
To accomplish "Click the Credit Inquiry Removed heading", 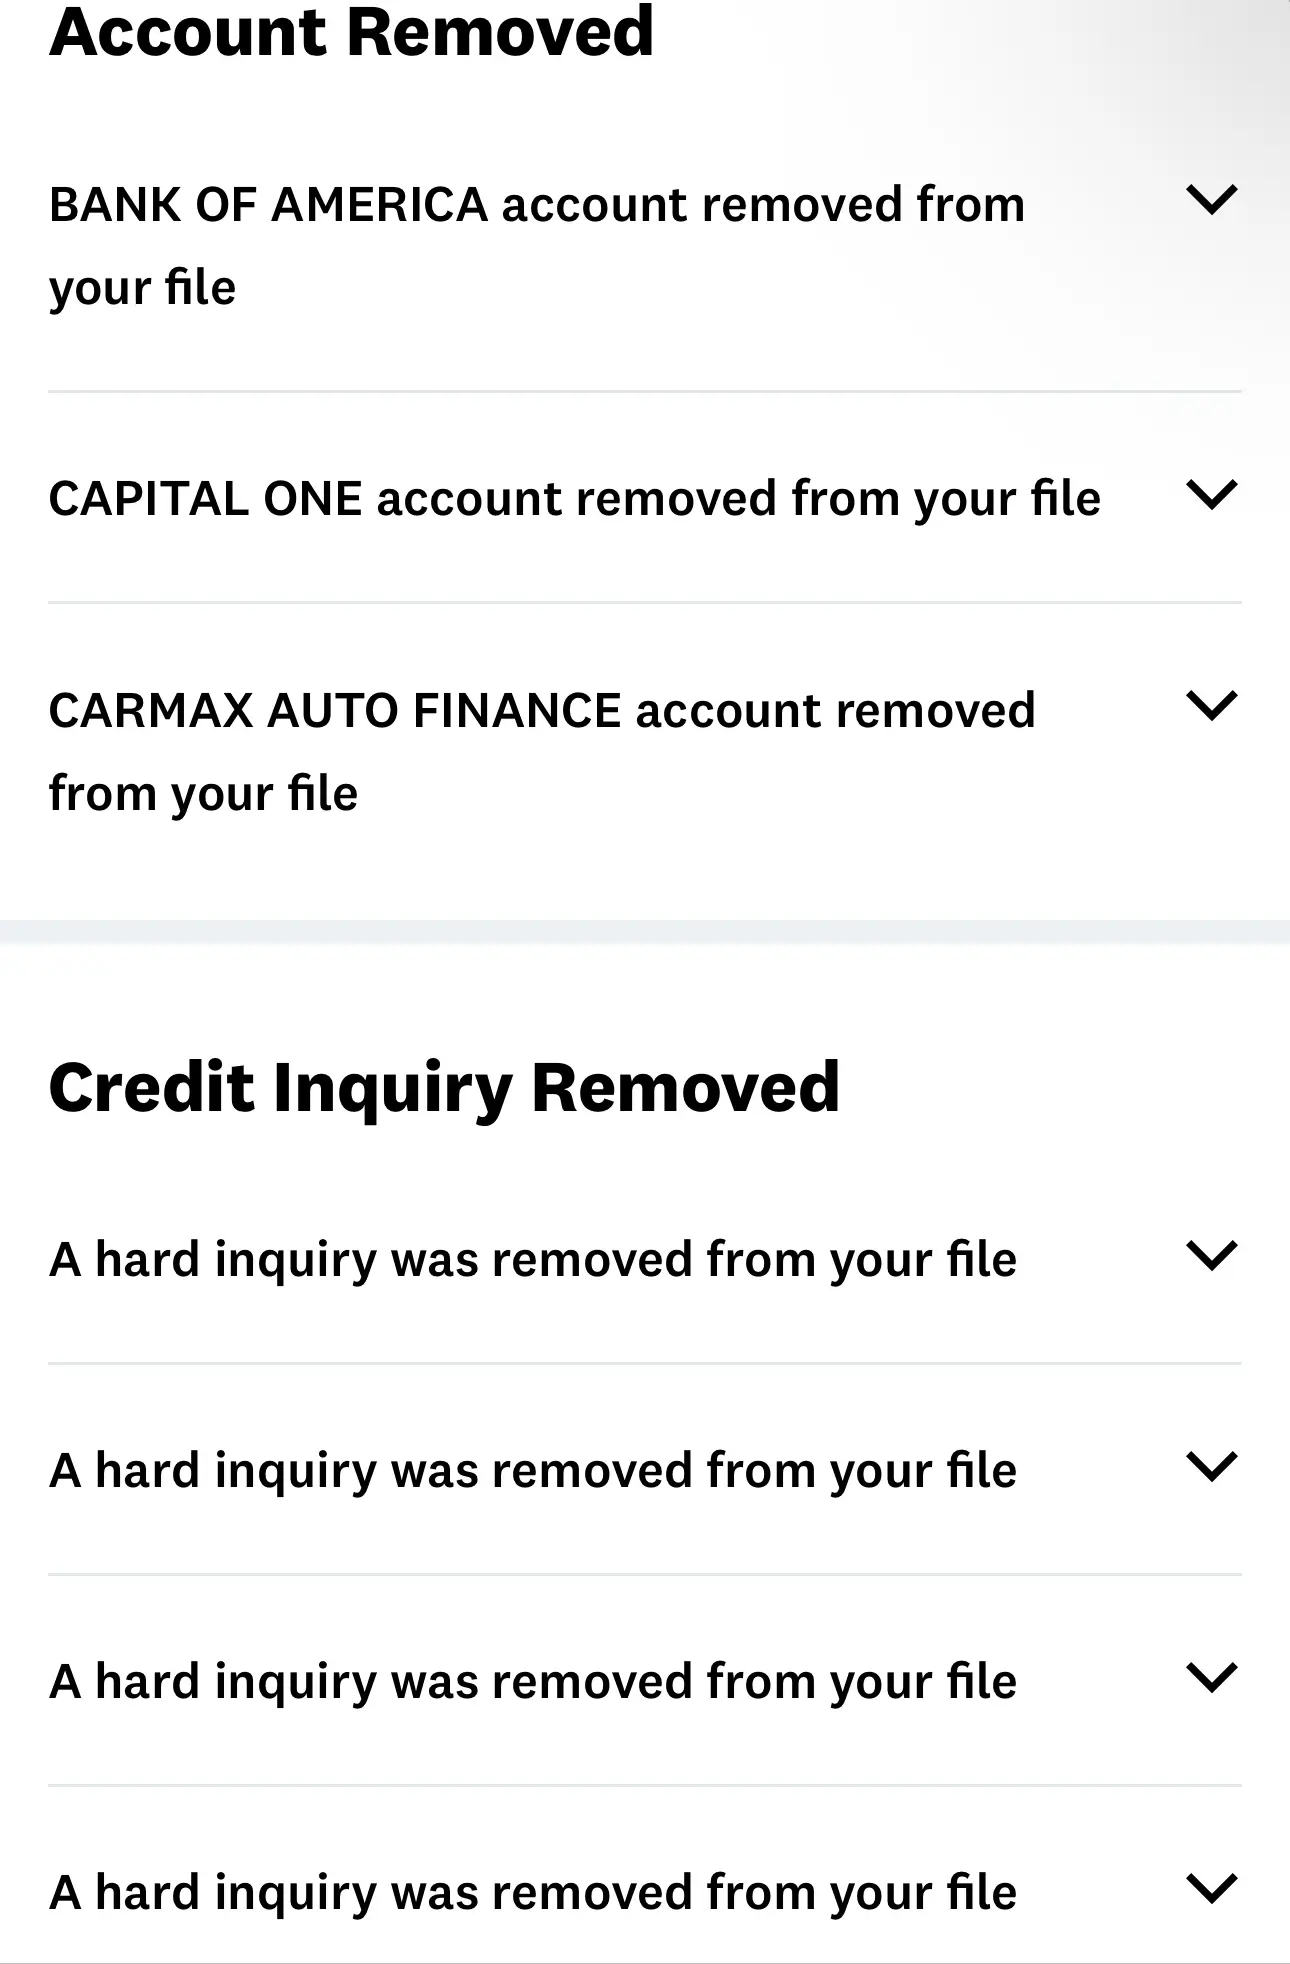I will [x=444, y=1087].
